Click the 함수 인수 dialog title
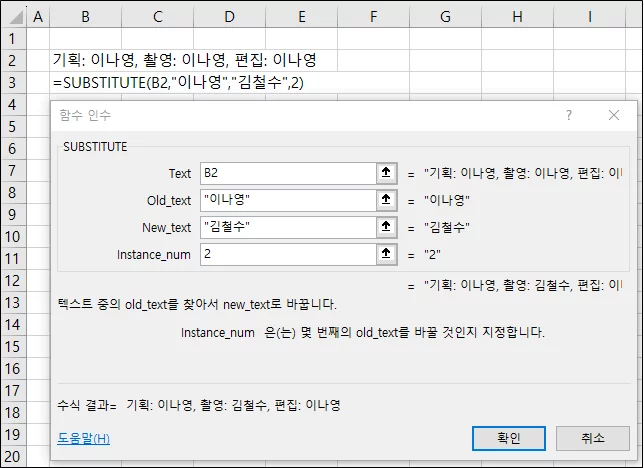This screenshot has width=644, height=468. 85,115
